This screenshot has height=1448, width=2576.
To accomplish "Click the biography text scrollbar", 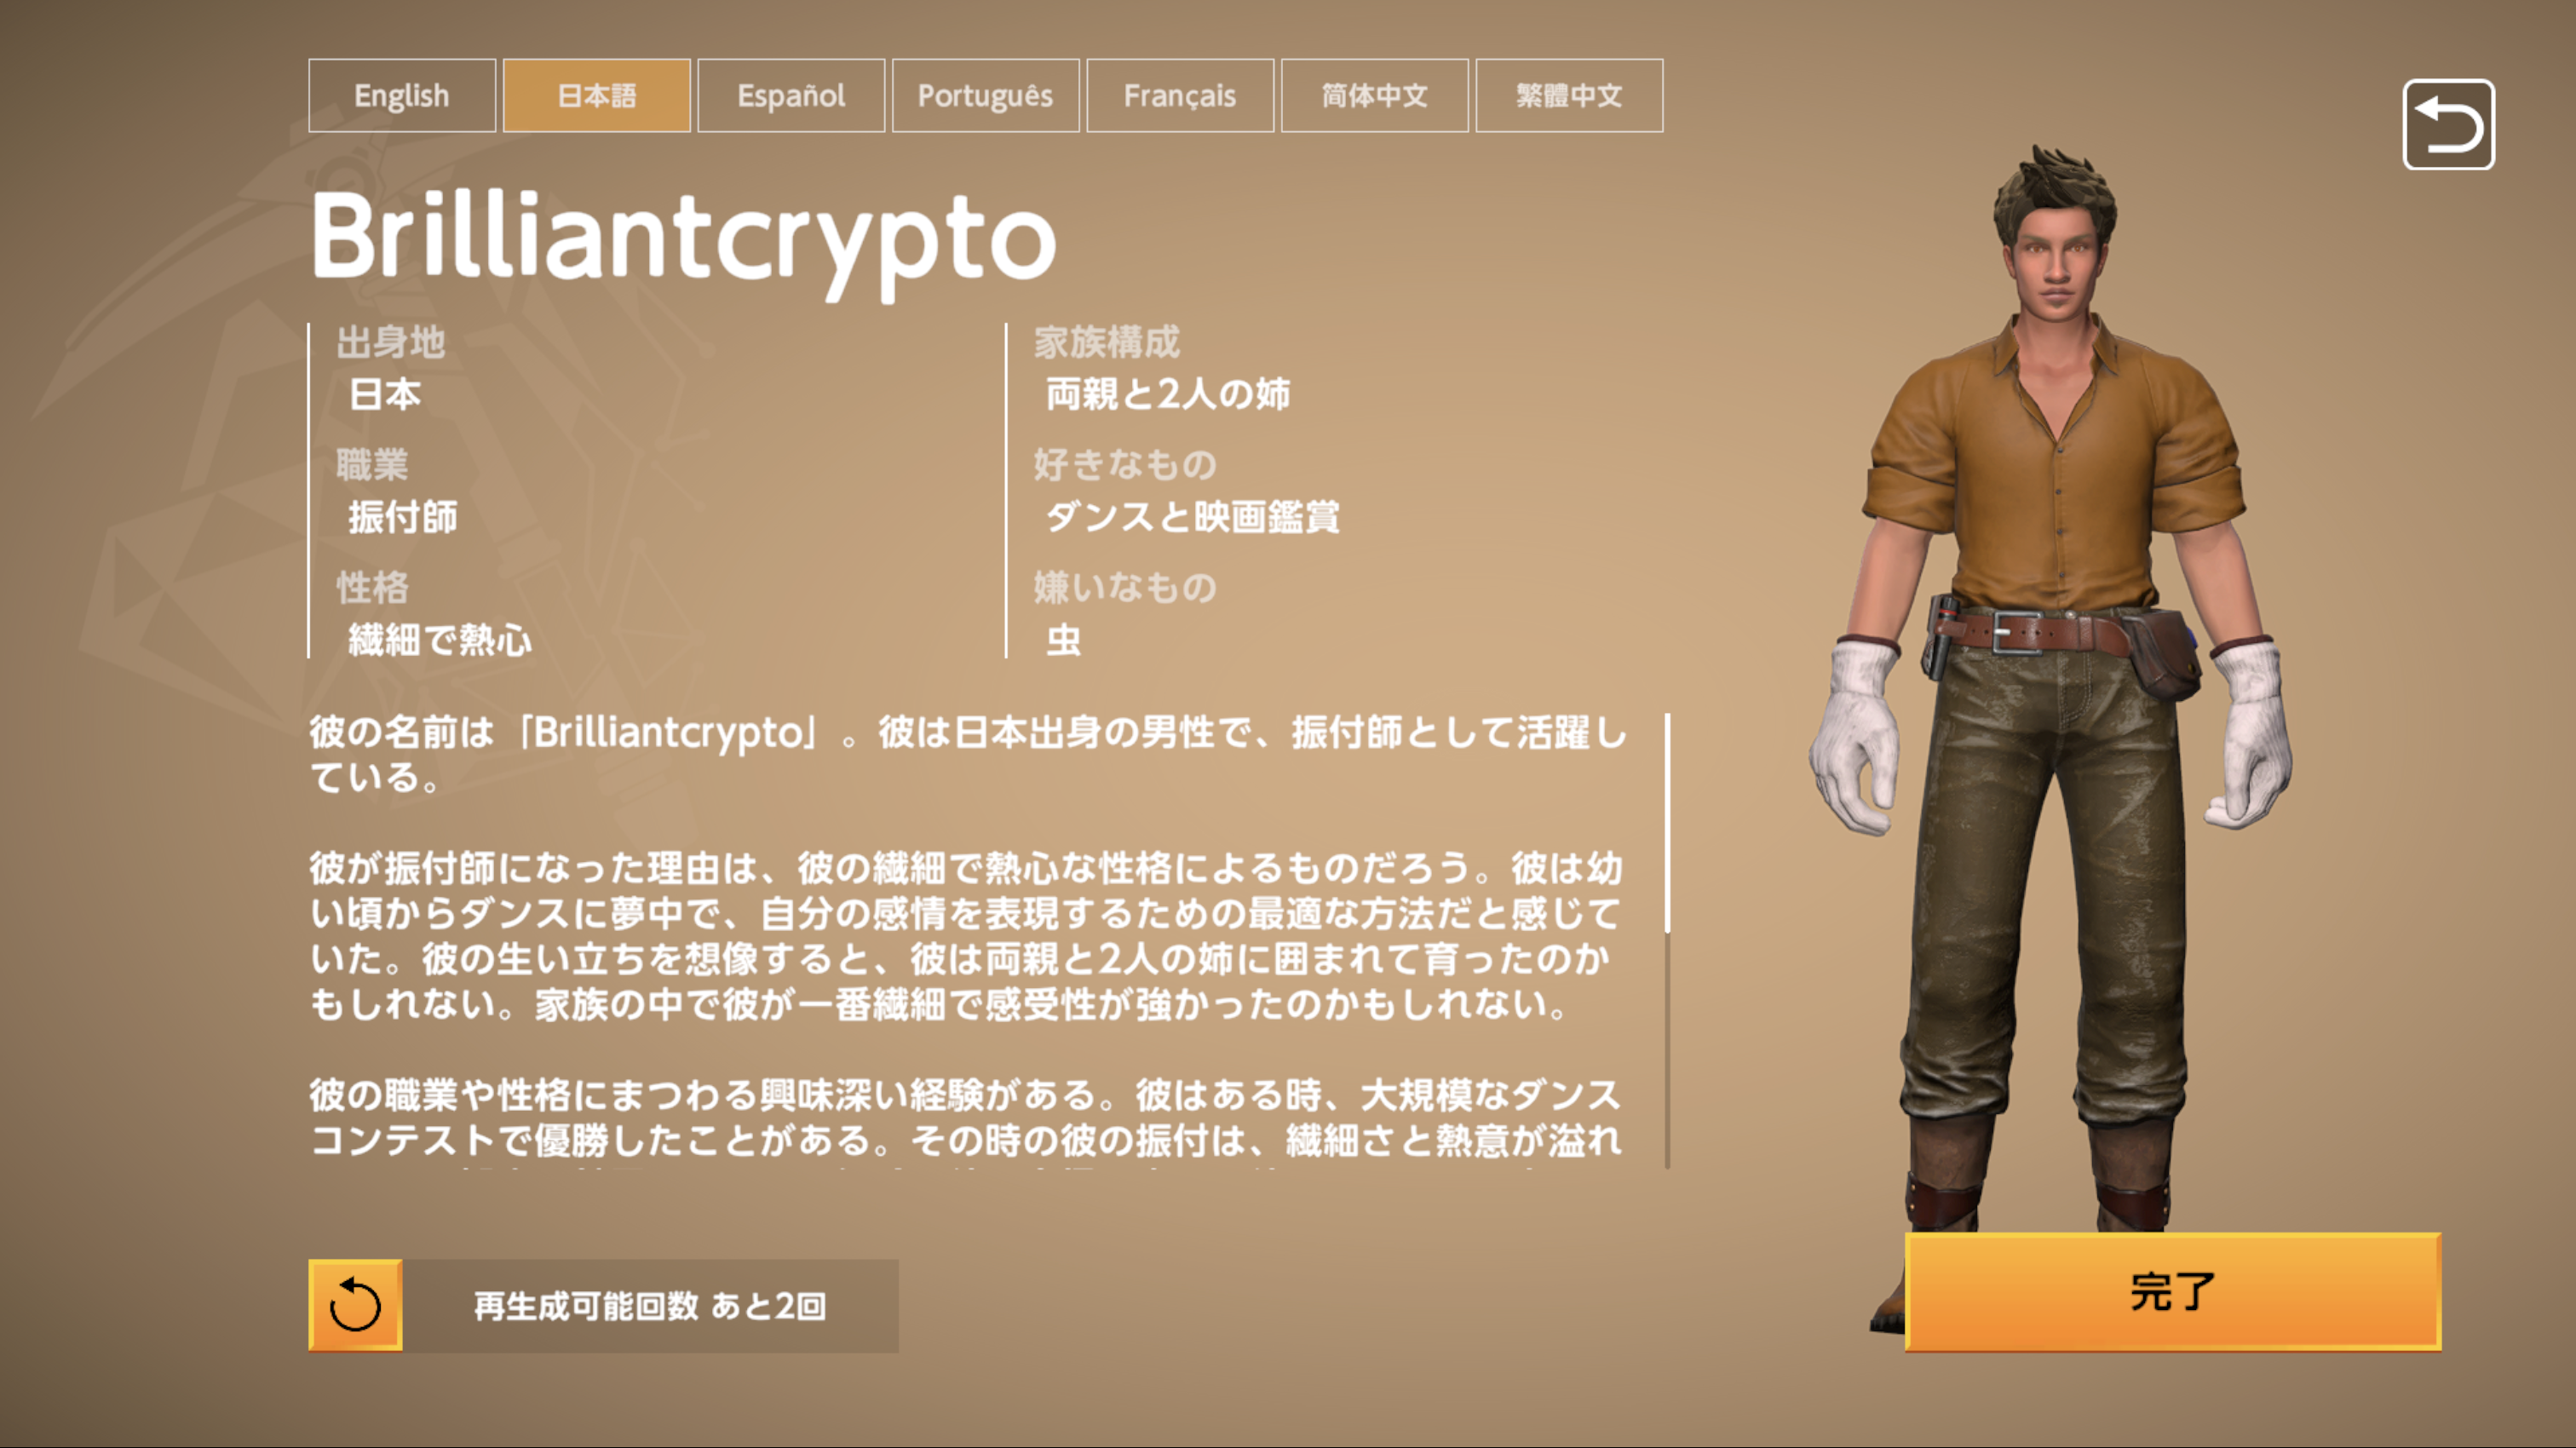I will (x=1667, y=940).
